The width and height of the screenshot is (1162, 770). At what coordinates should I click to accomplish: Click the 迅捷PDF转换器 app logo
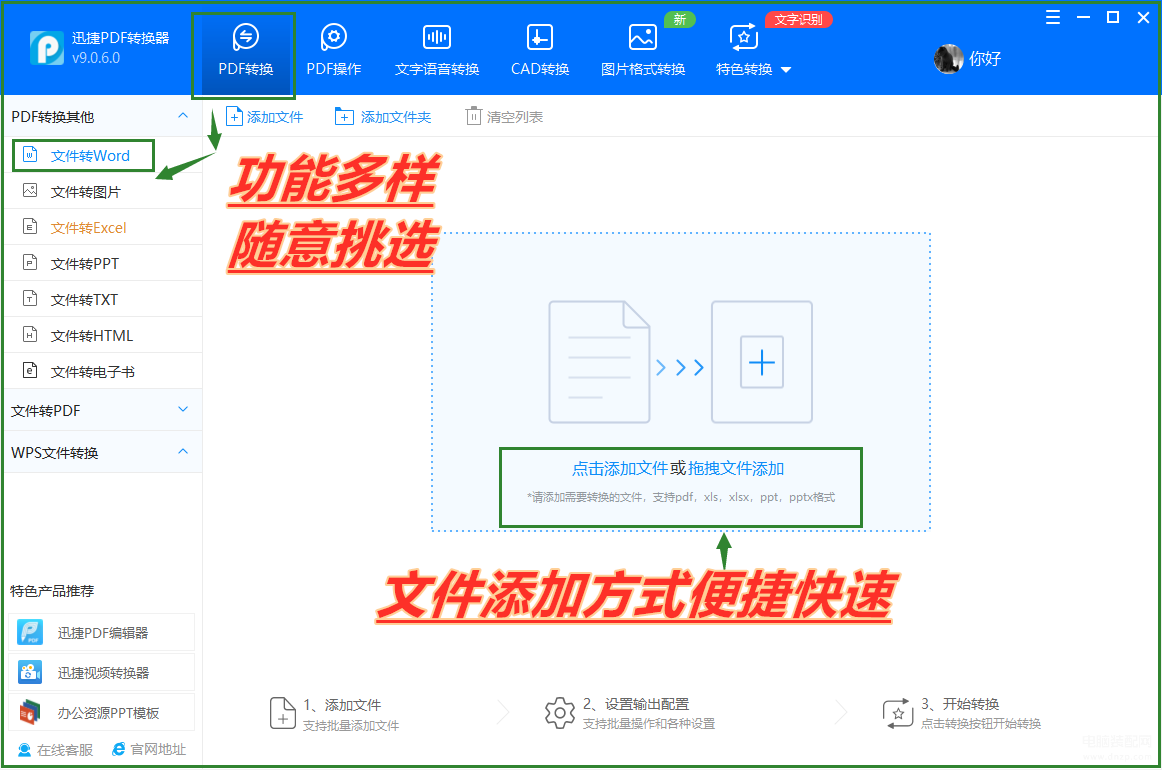tap(47, 48)
